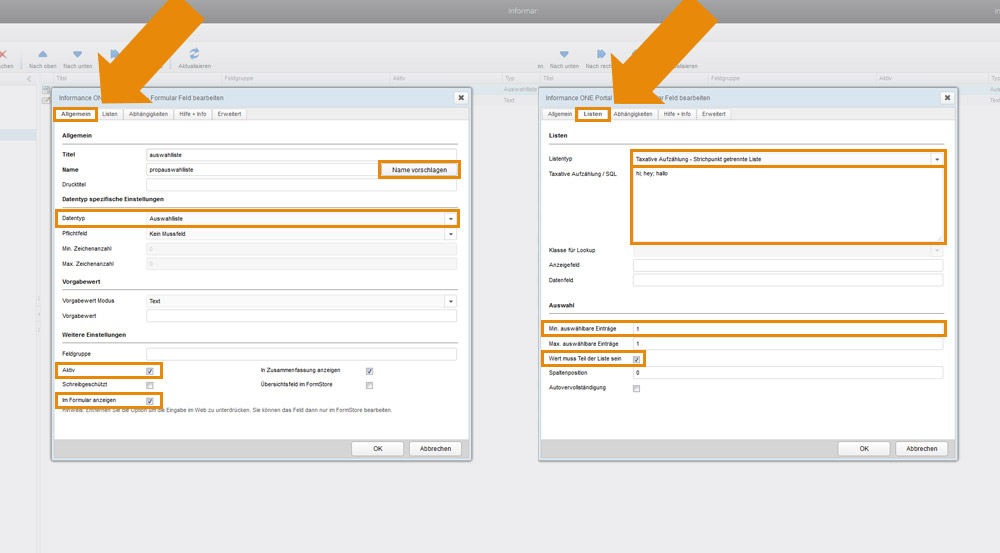Click into the Titel input field
The image size is (1000, 553).
point(301,155)
